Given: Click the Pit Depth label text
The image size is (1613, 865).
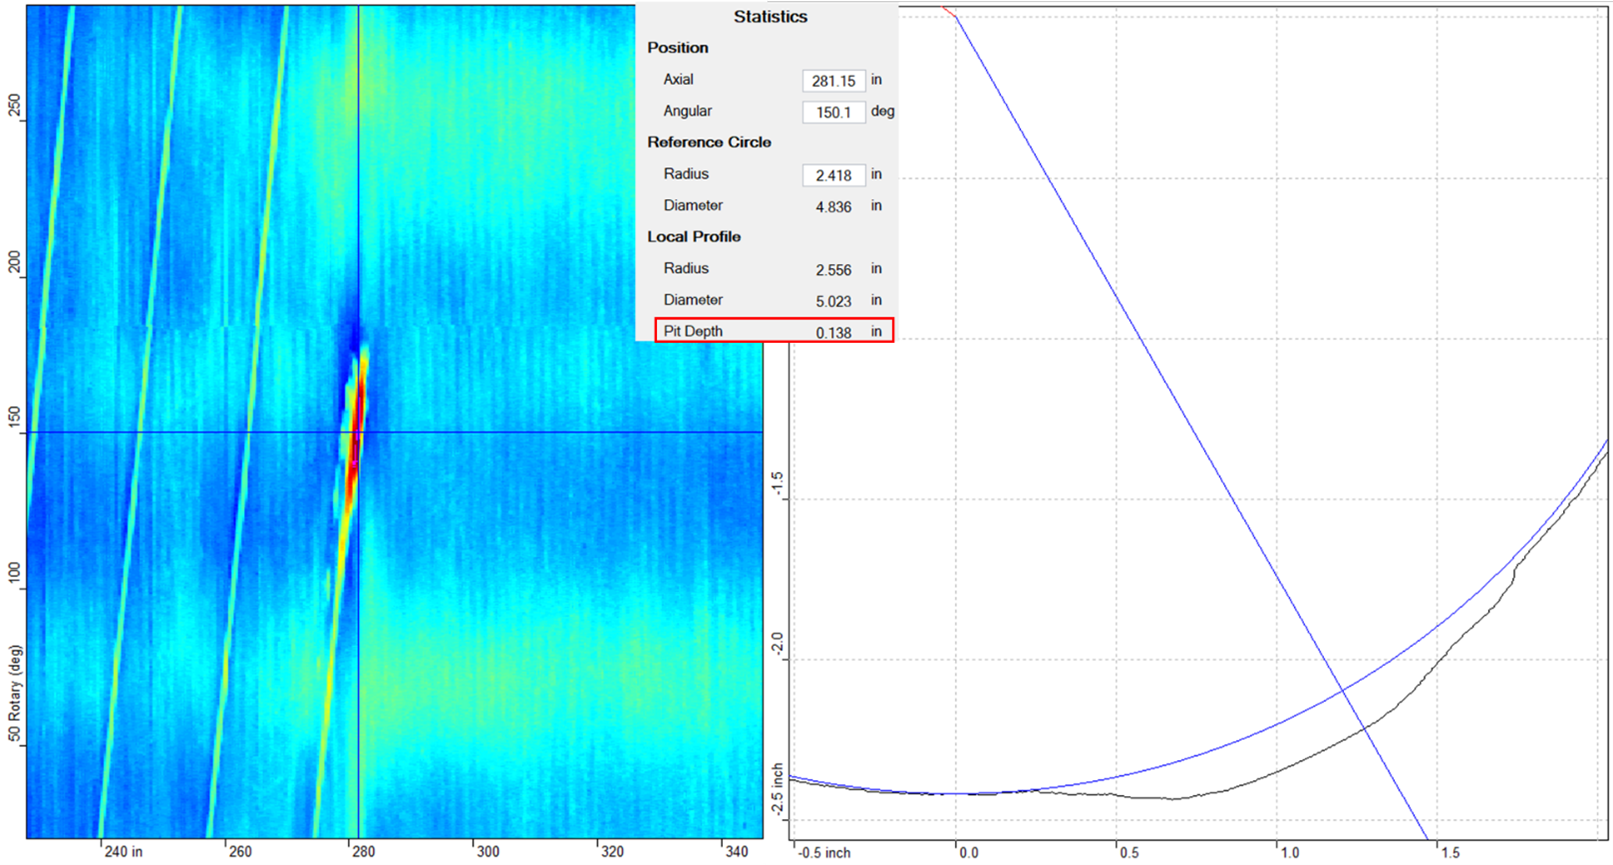Looking at the screenshot, I should pos(693,331).
